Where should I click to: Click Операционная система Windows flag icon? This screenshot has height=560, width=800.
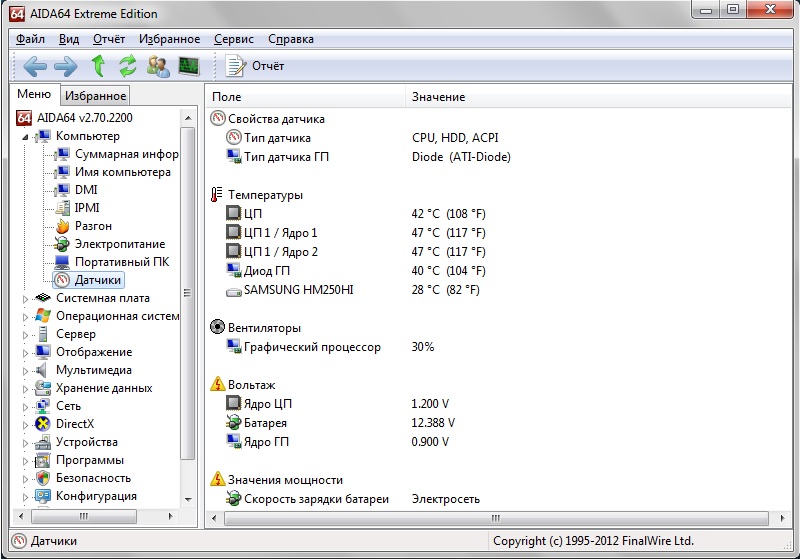click(x=43, y=316)
